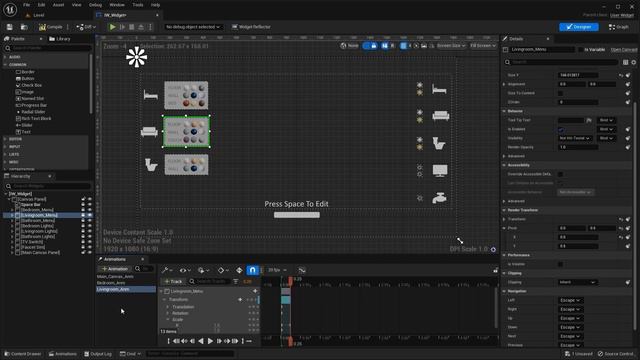
Task: Toggle the Size To Content checkbox
Action: point(560,93)
